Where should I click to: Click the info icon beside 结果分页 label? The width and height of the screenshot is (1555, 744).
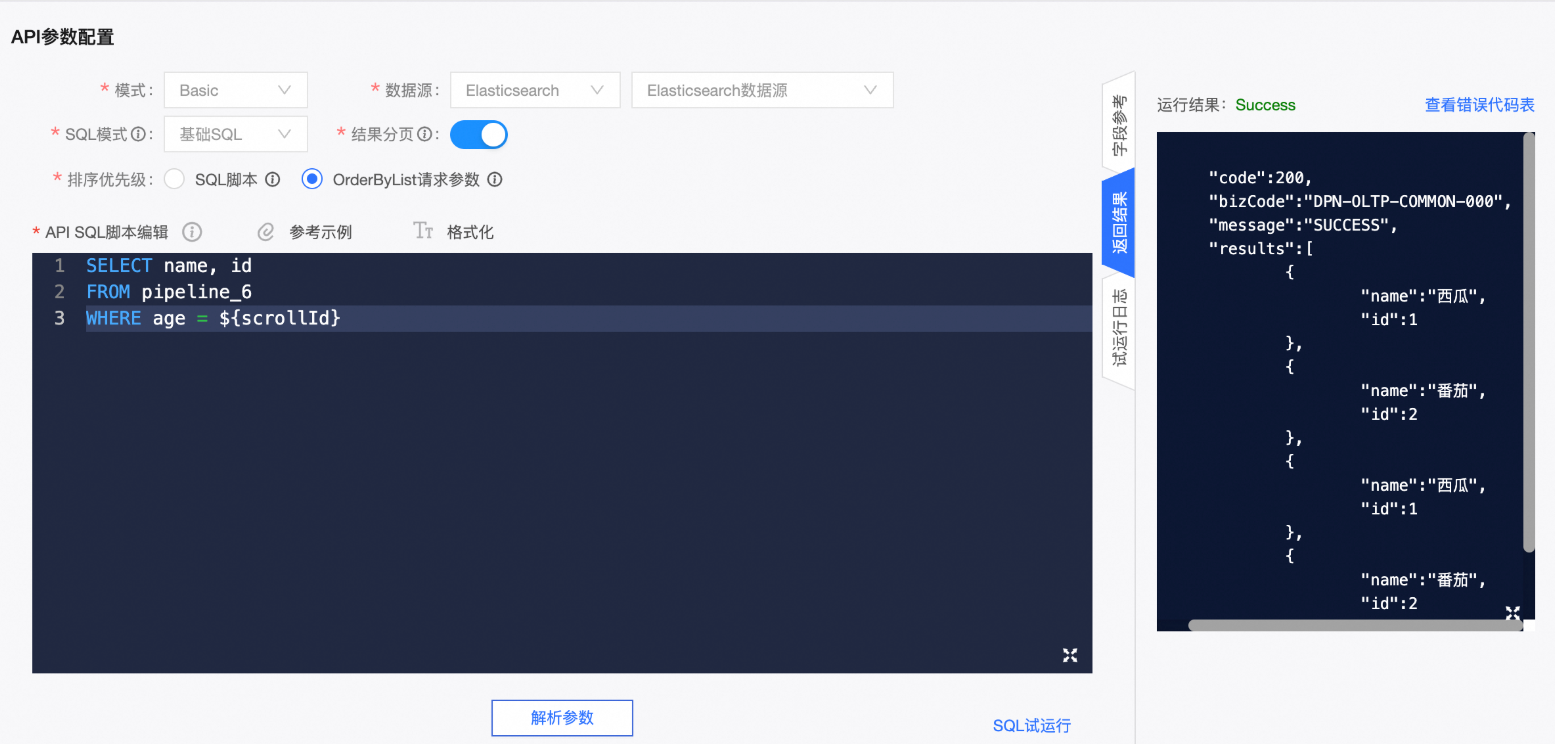[x=424, y=134]
